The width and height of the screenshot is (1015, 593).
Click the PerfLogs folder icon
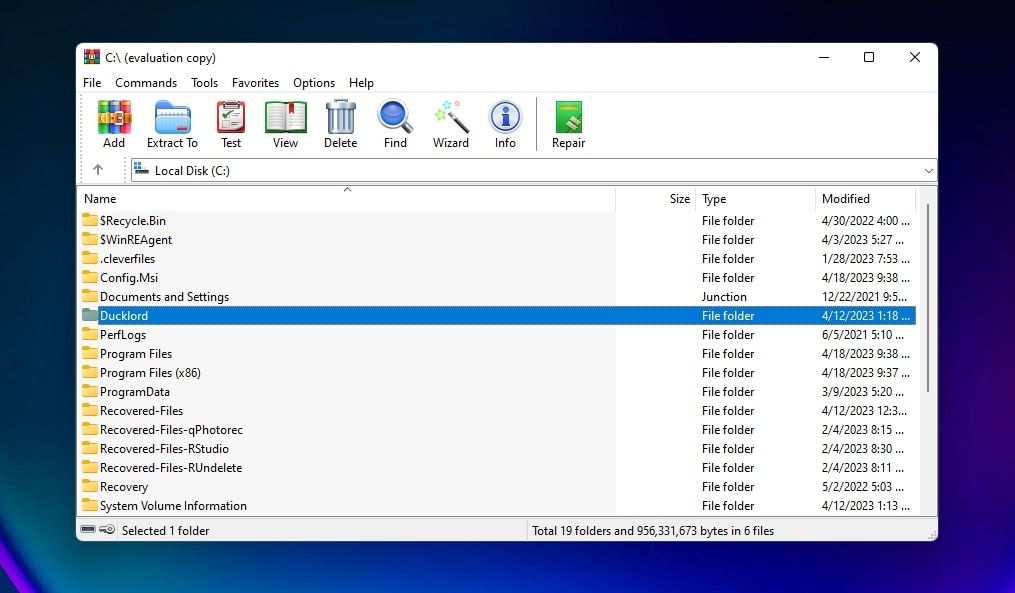(x=90, y=334)
